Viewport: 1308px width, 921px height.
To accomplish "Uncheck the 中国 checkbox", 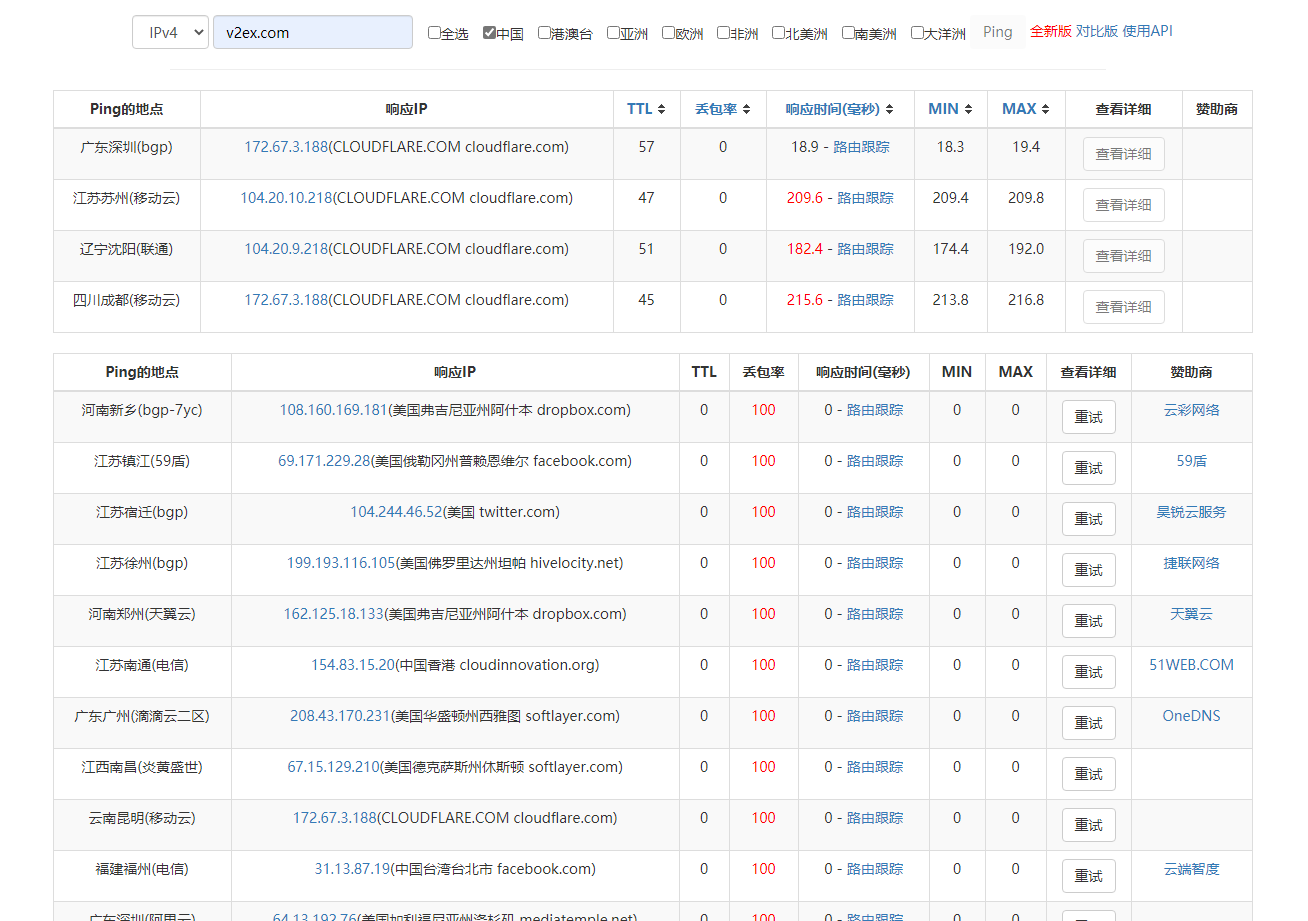I will (x=489, y=33).
